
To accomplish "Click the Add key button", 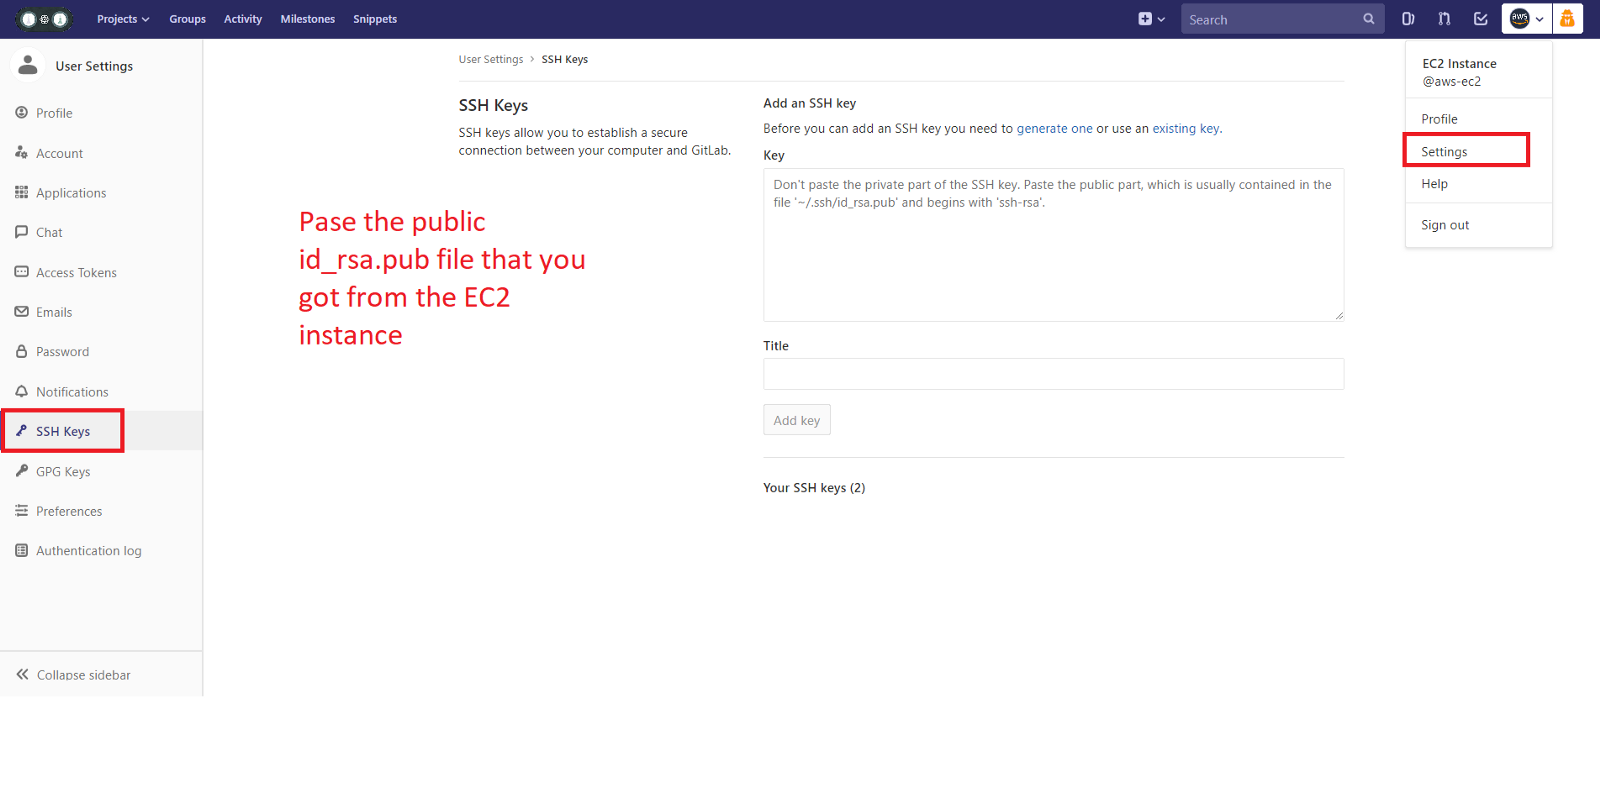I will click(797, 420).
